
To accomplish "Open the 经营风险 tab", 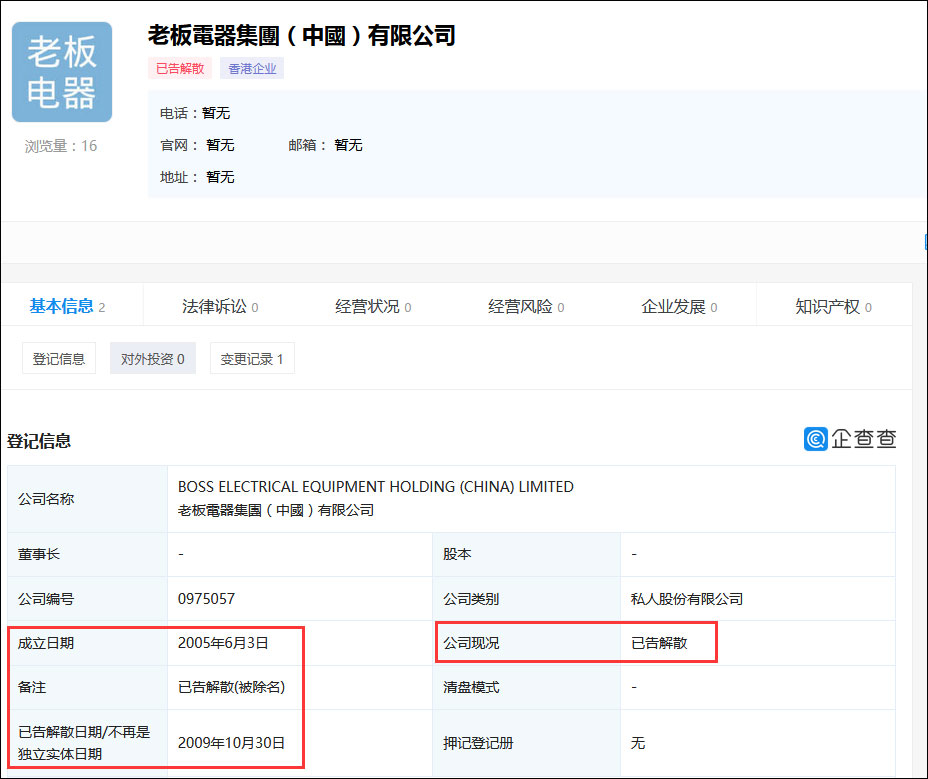I will [x=526, y=307].
